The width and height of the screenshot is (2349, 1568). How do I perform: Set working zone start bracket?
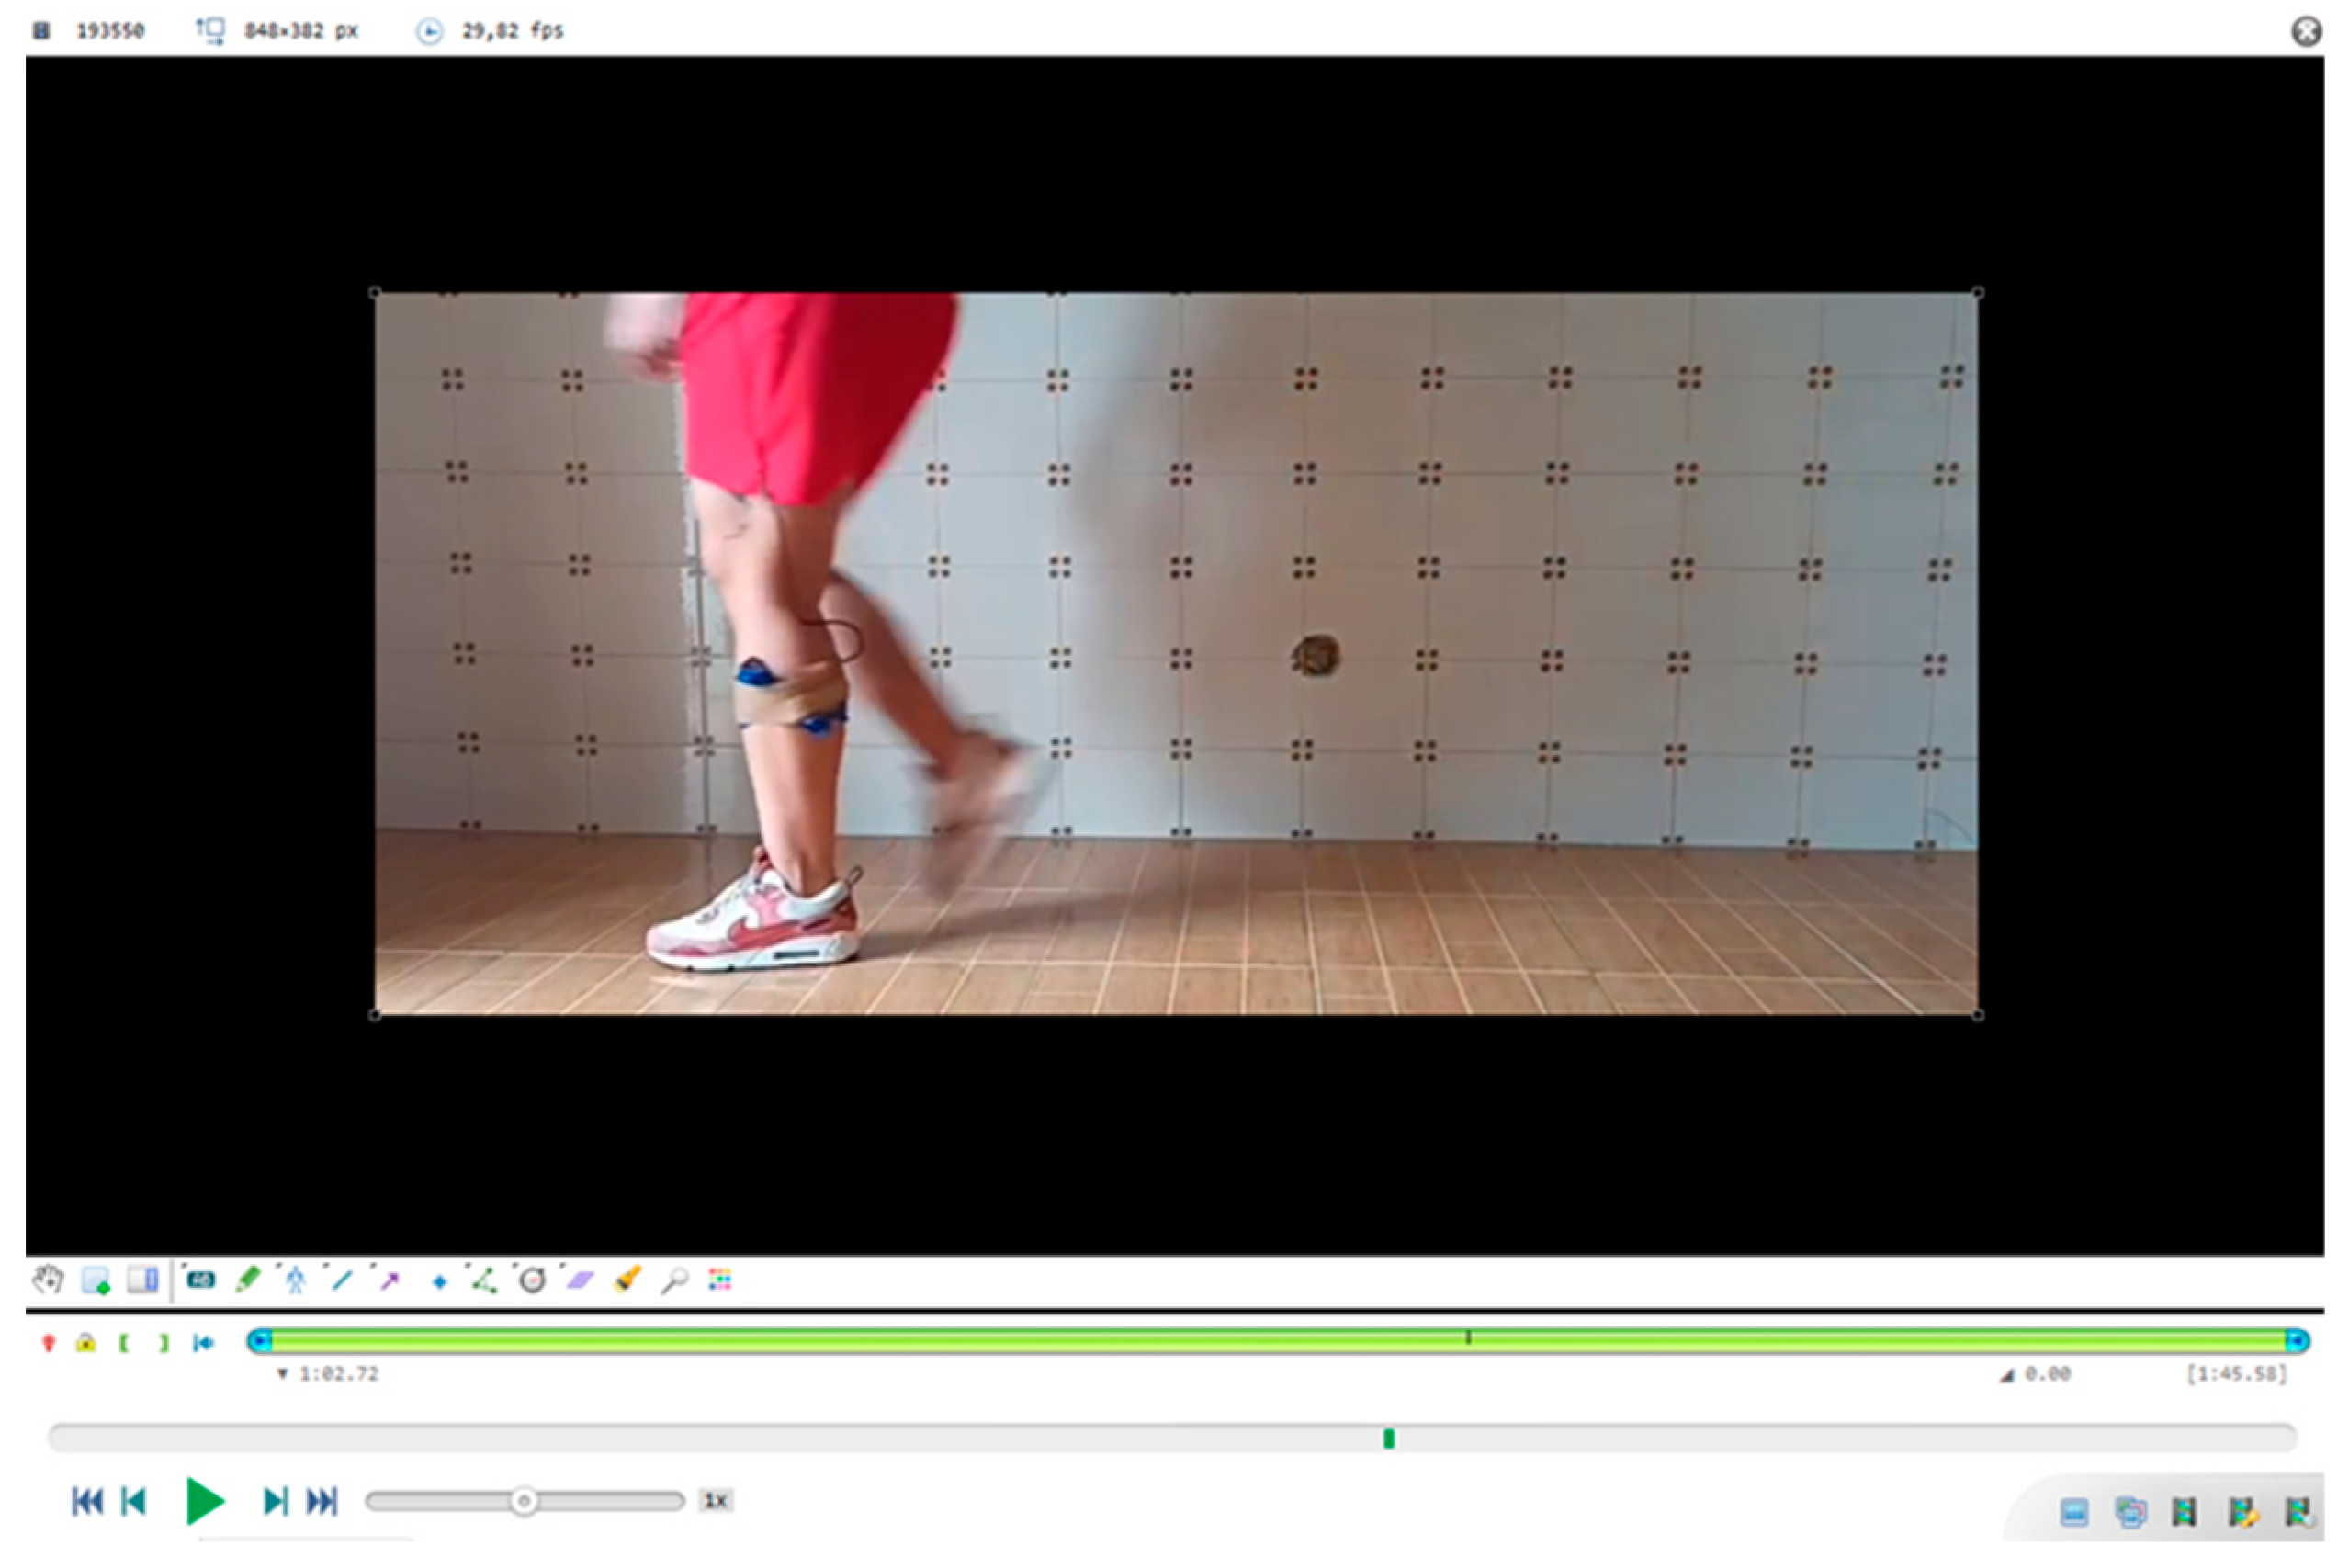tap(124, 1343)
